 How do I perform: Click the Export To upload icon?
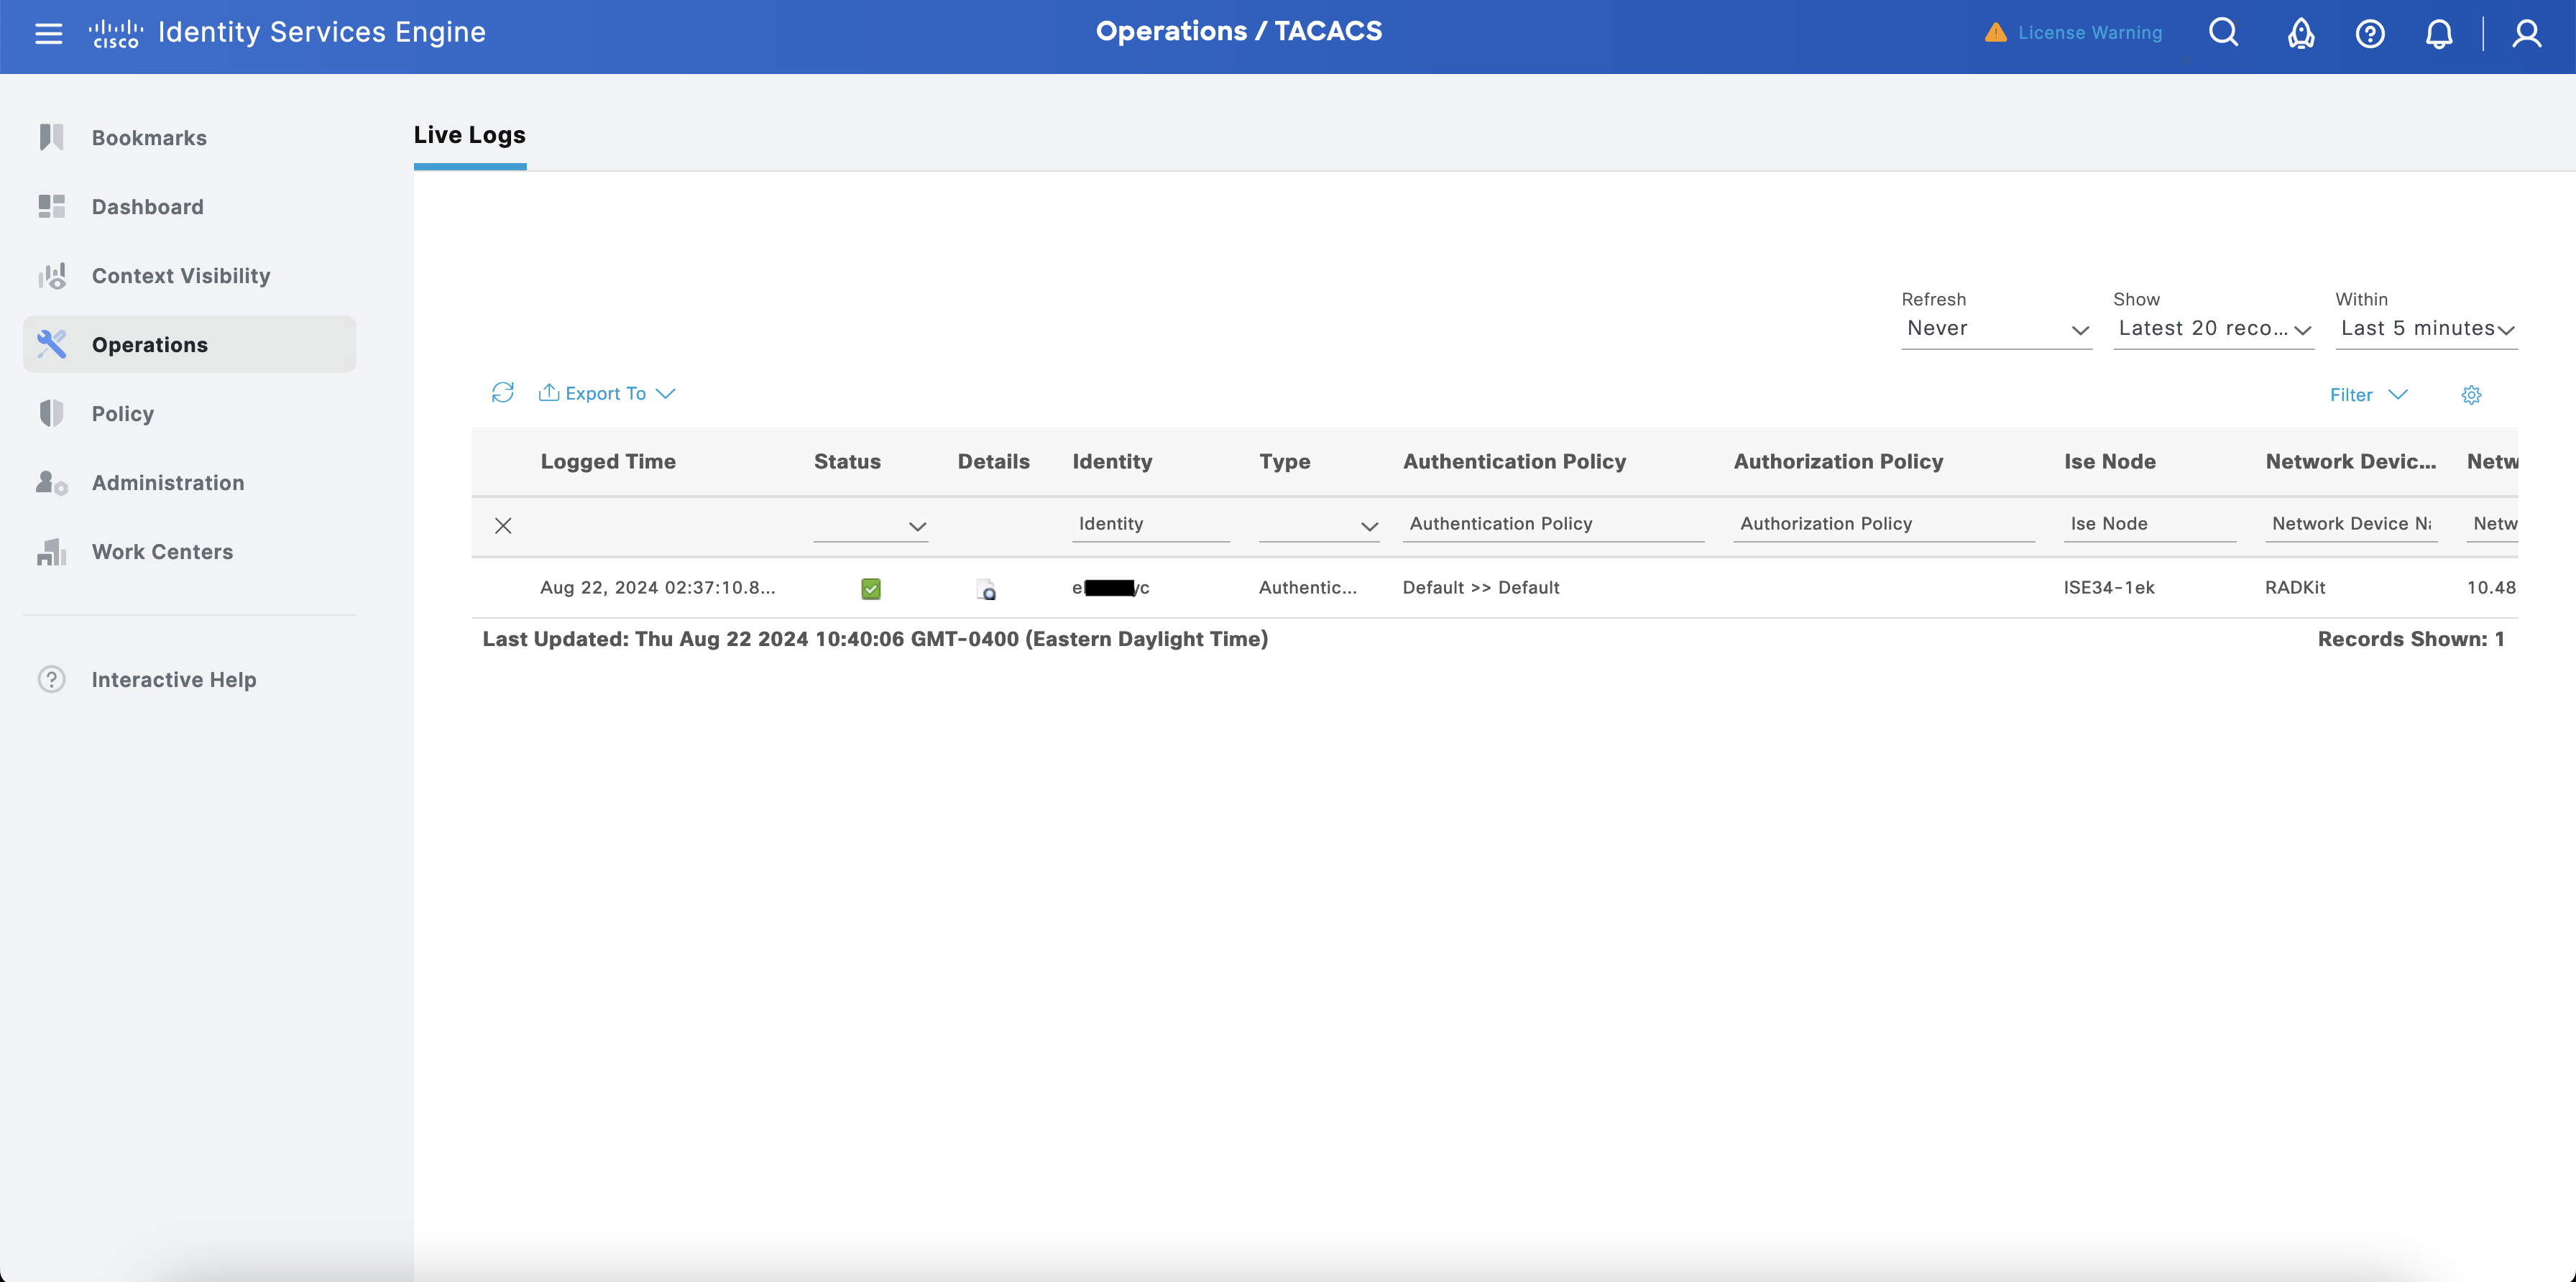[x=549, y=392]
